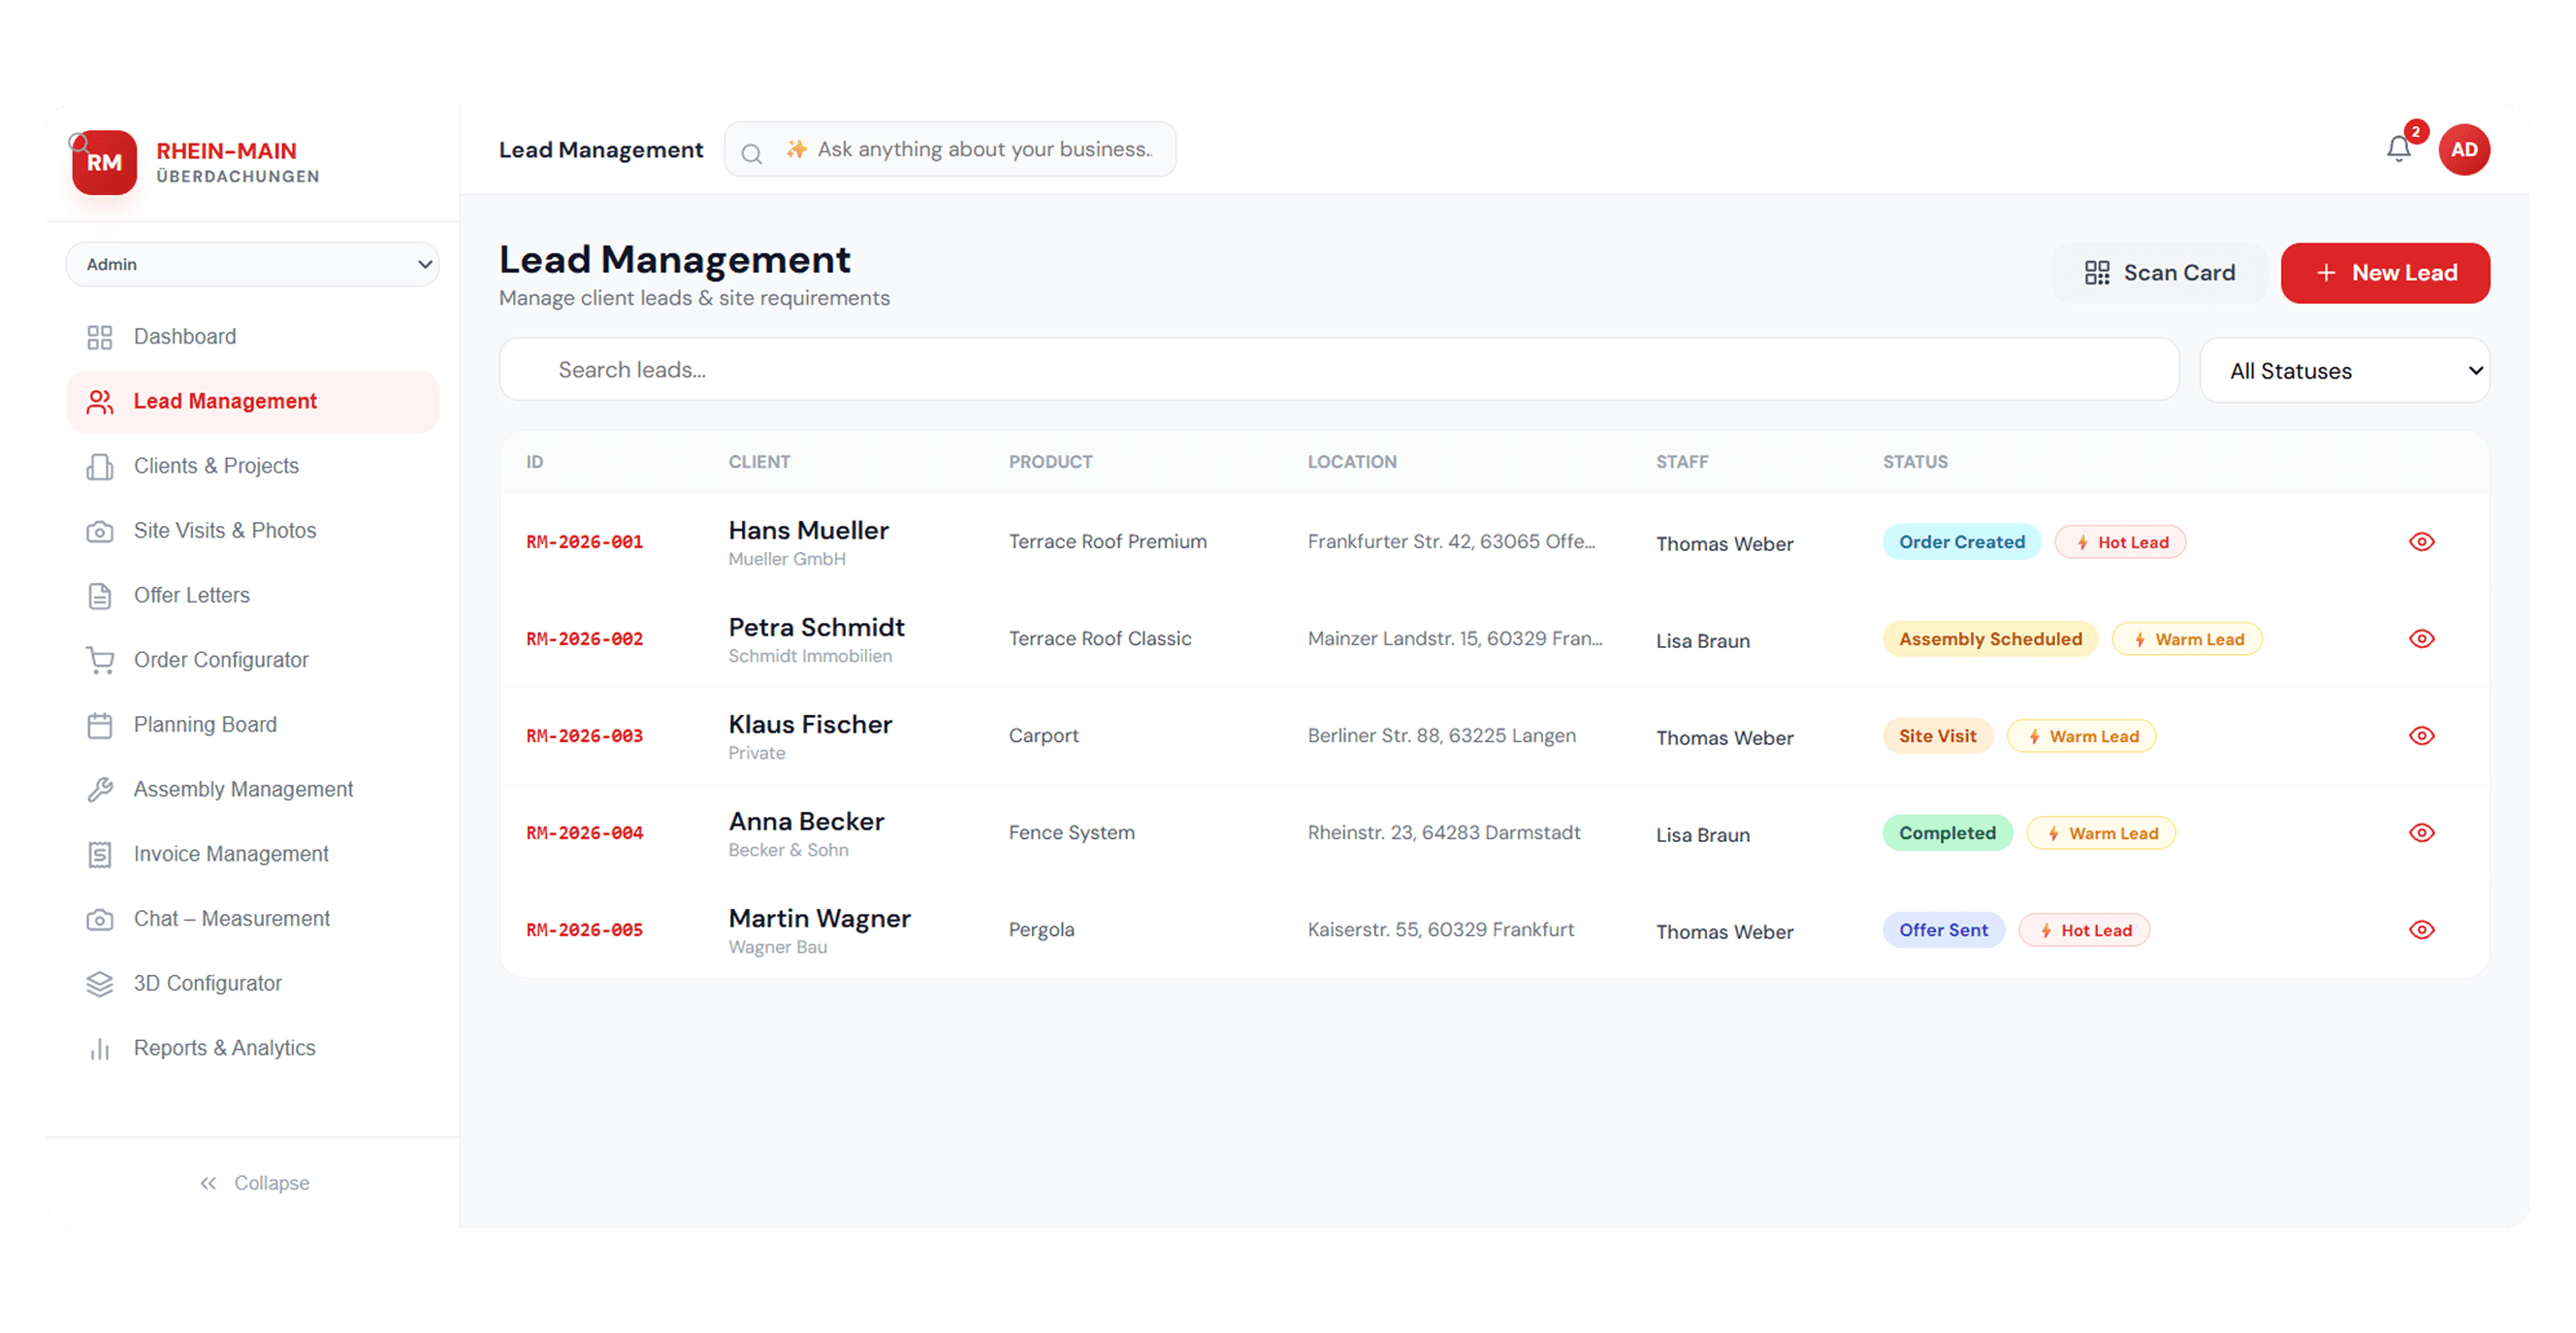The height and width of the screenshot is (1333, 2576).
Task: Open the notifications bell icon
Action: click(2398, 149)
